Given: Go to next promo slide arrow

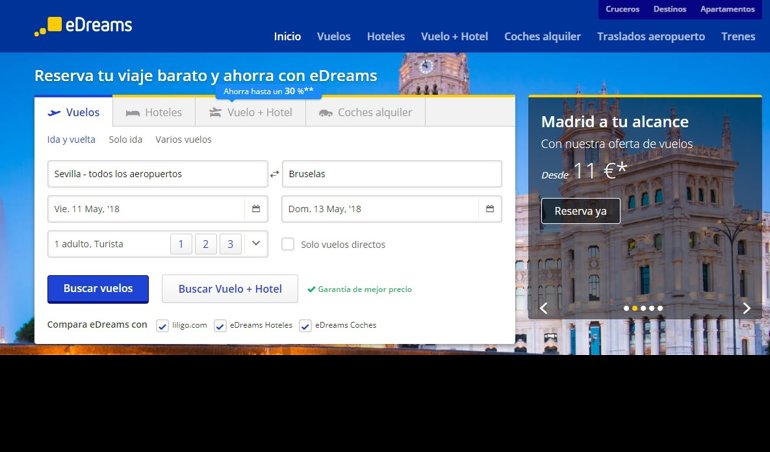Looking at the screenshot, I should click(x=746, y=308).
